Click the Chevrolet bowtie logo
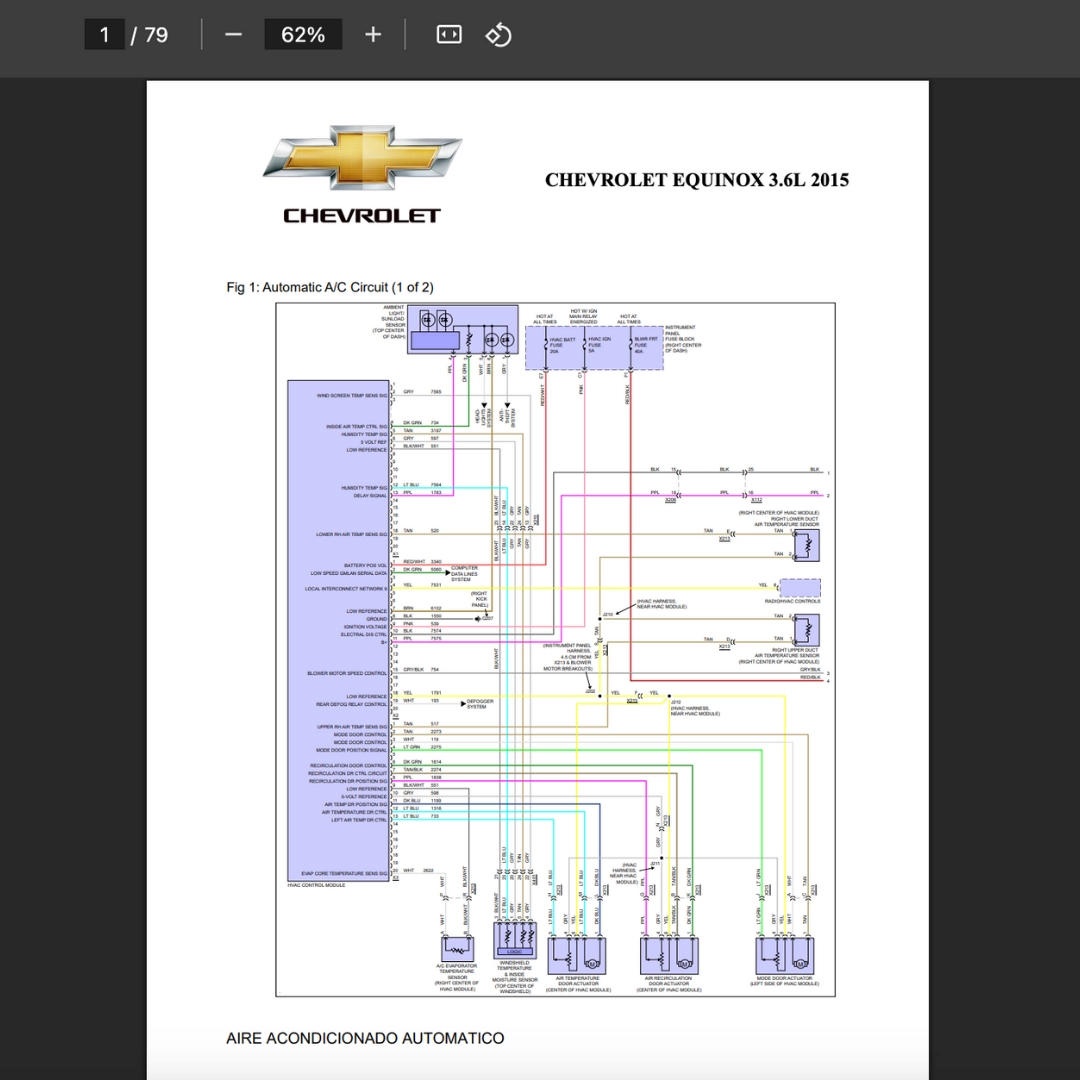The width and height of the screenshot is (1080, 1080). pos(362,157)
